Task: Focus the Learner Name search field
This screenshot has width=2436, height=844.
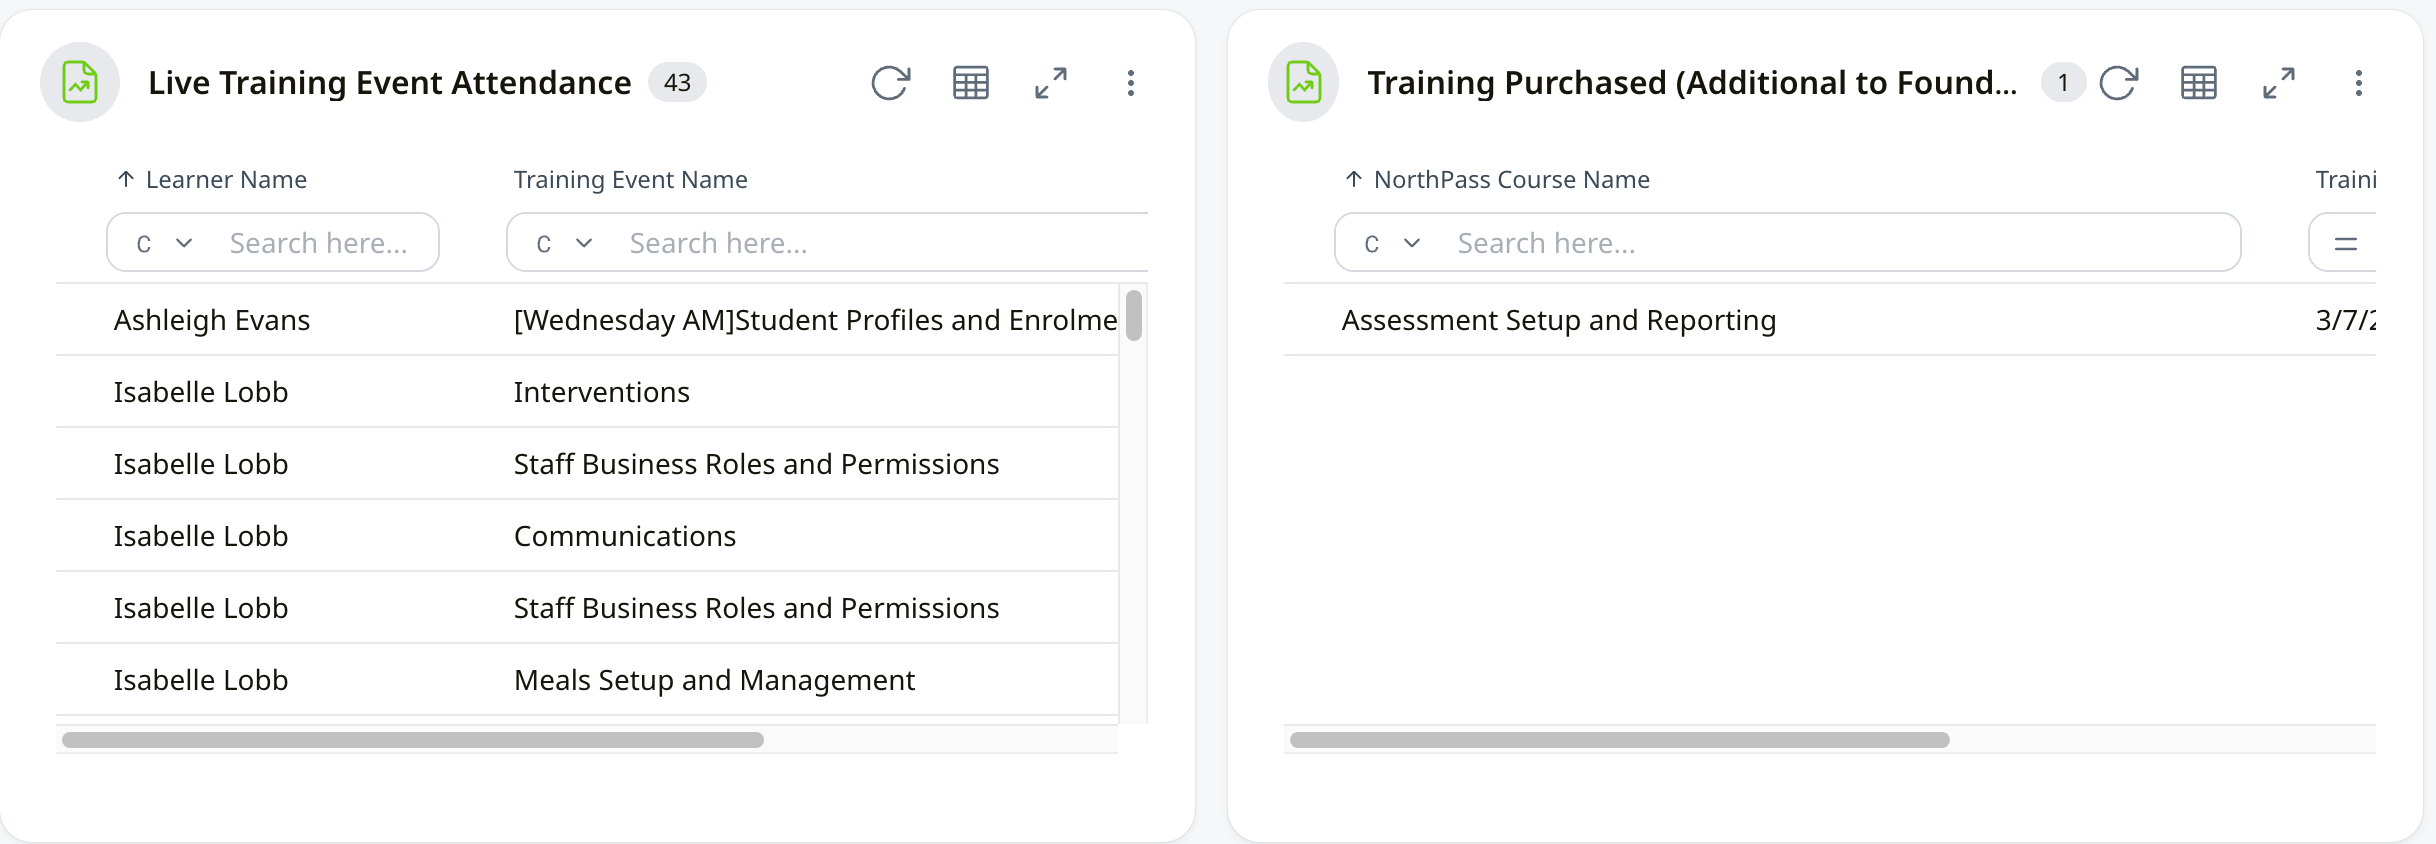Action: click(320, 243)
